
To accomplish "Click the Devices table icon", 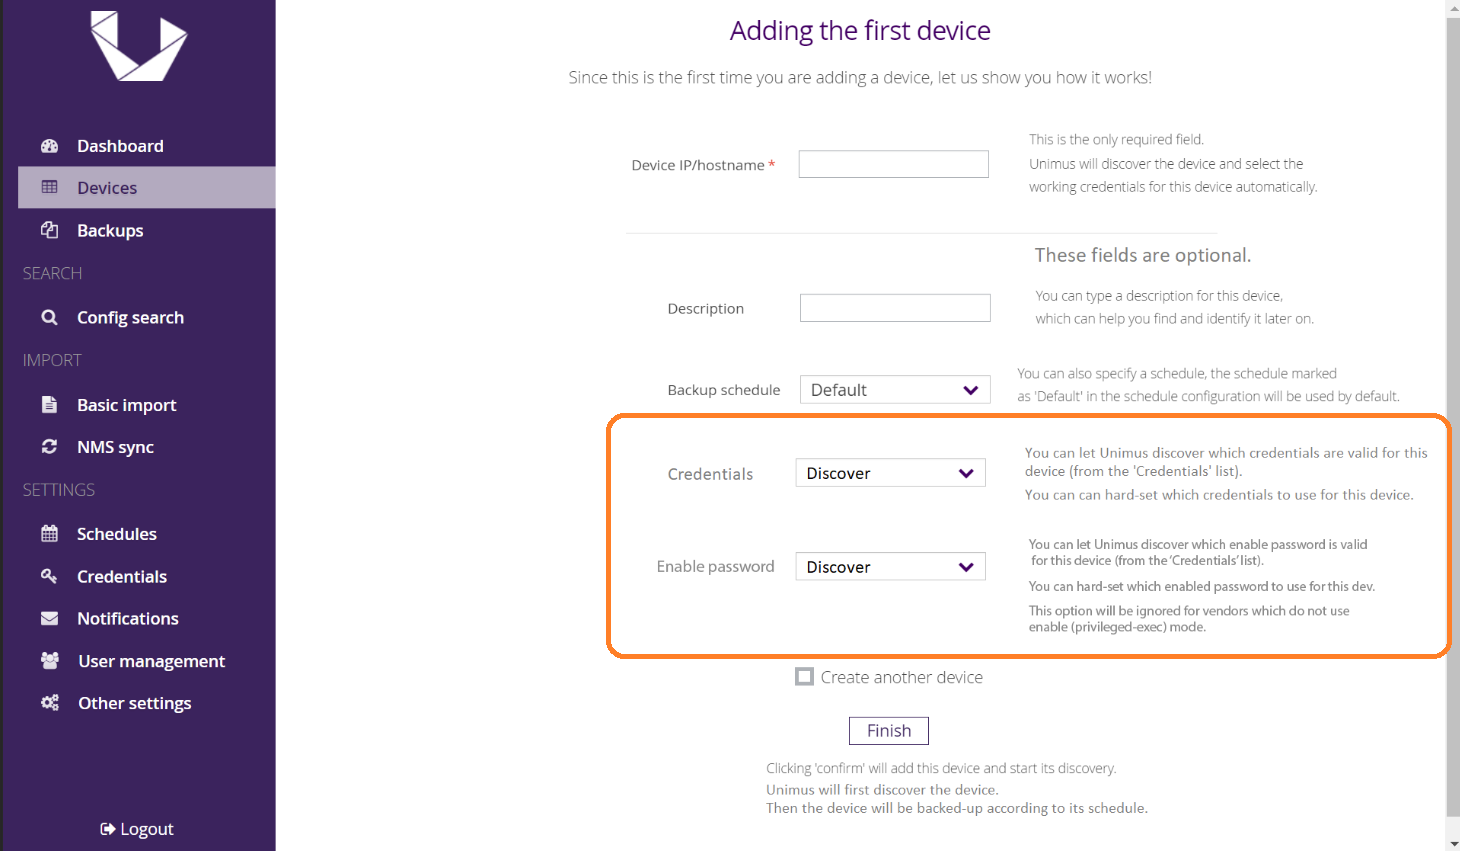I will click(x=49, y=187).
